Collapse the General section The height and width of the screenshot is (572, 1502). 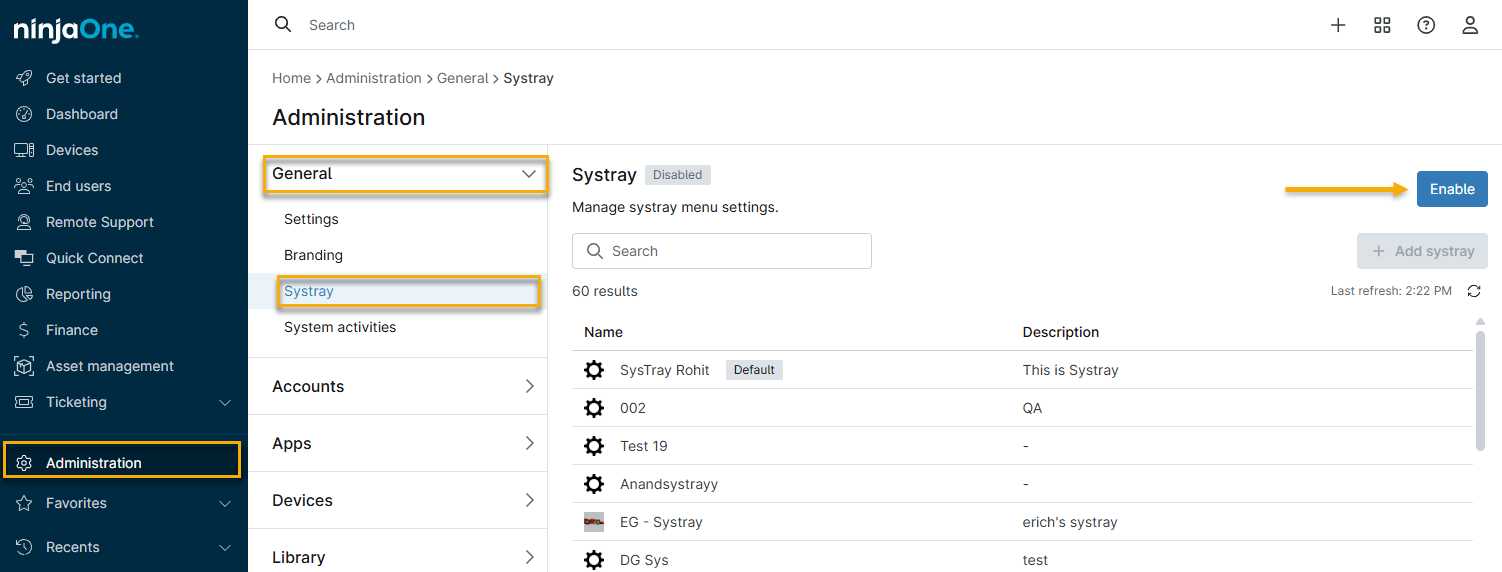pyautogui.click(x=529, y=174)
